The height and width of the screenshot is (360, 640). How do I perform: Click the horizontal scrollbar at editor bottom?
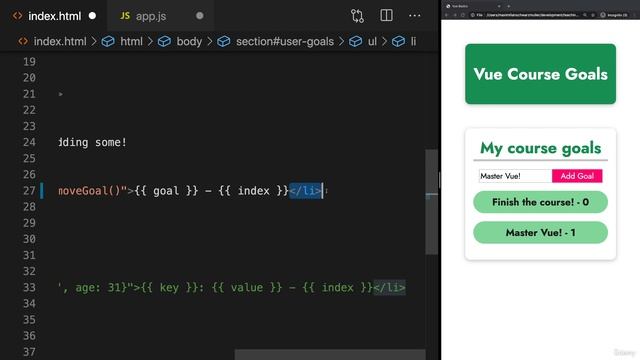coord(330,354)
